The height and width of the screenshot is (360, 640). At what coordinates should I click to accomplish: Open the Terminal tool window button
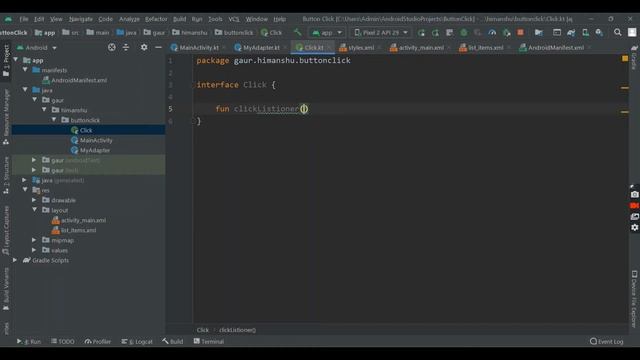pyautogui.click(x=209, y=342)
